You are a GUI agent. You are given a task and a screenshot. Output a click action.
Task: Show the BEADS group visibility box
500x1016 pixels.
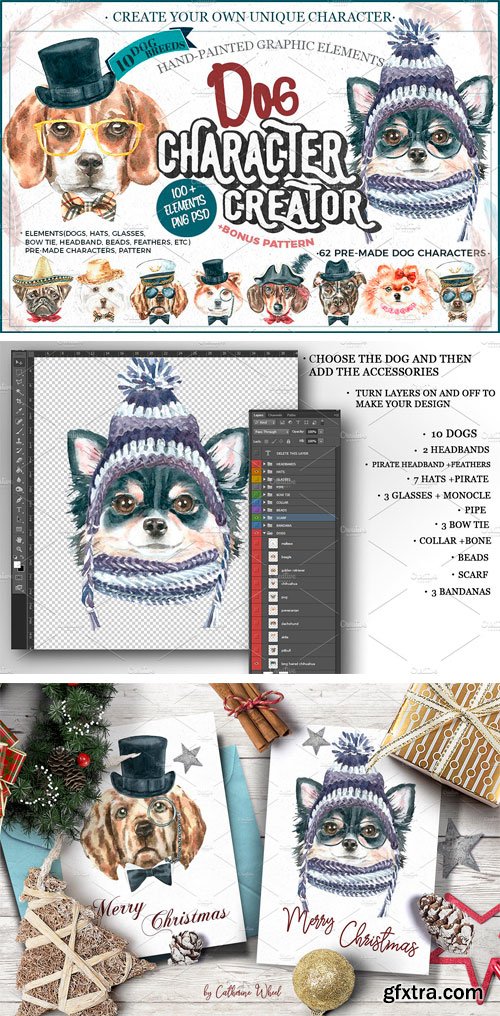coord(256,510)
